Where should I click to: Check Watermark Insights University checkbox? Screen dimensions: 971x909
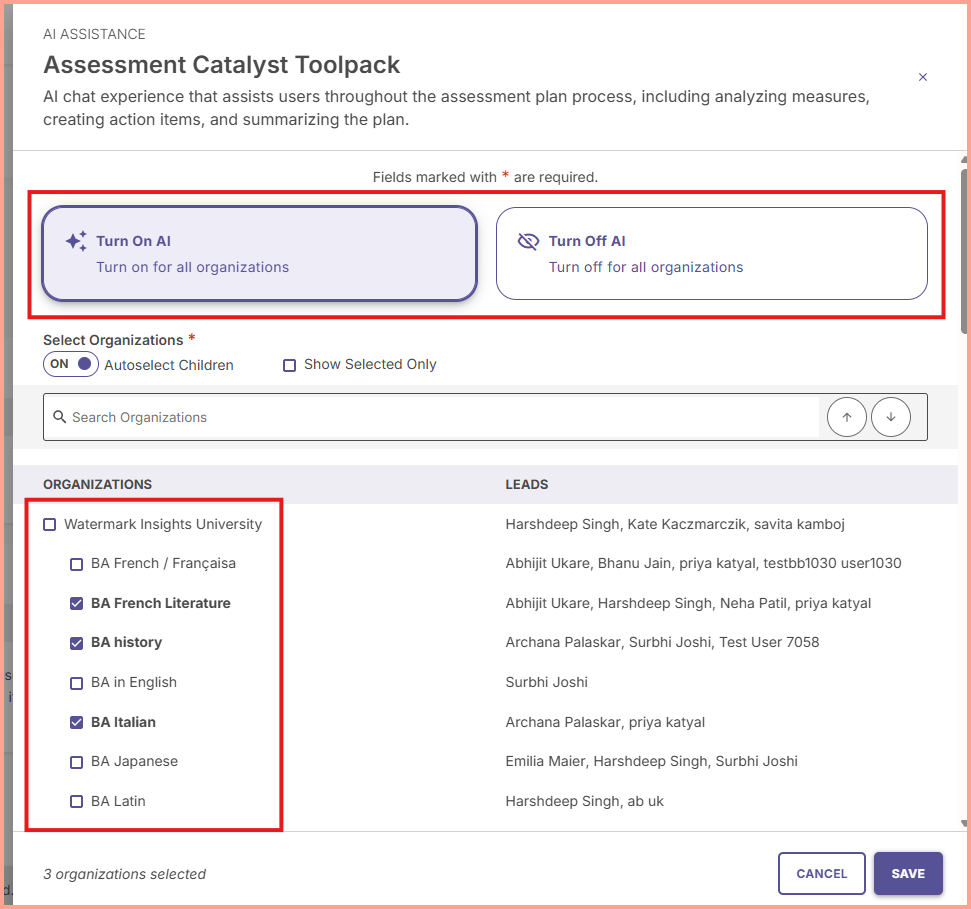click(50, 525)
